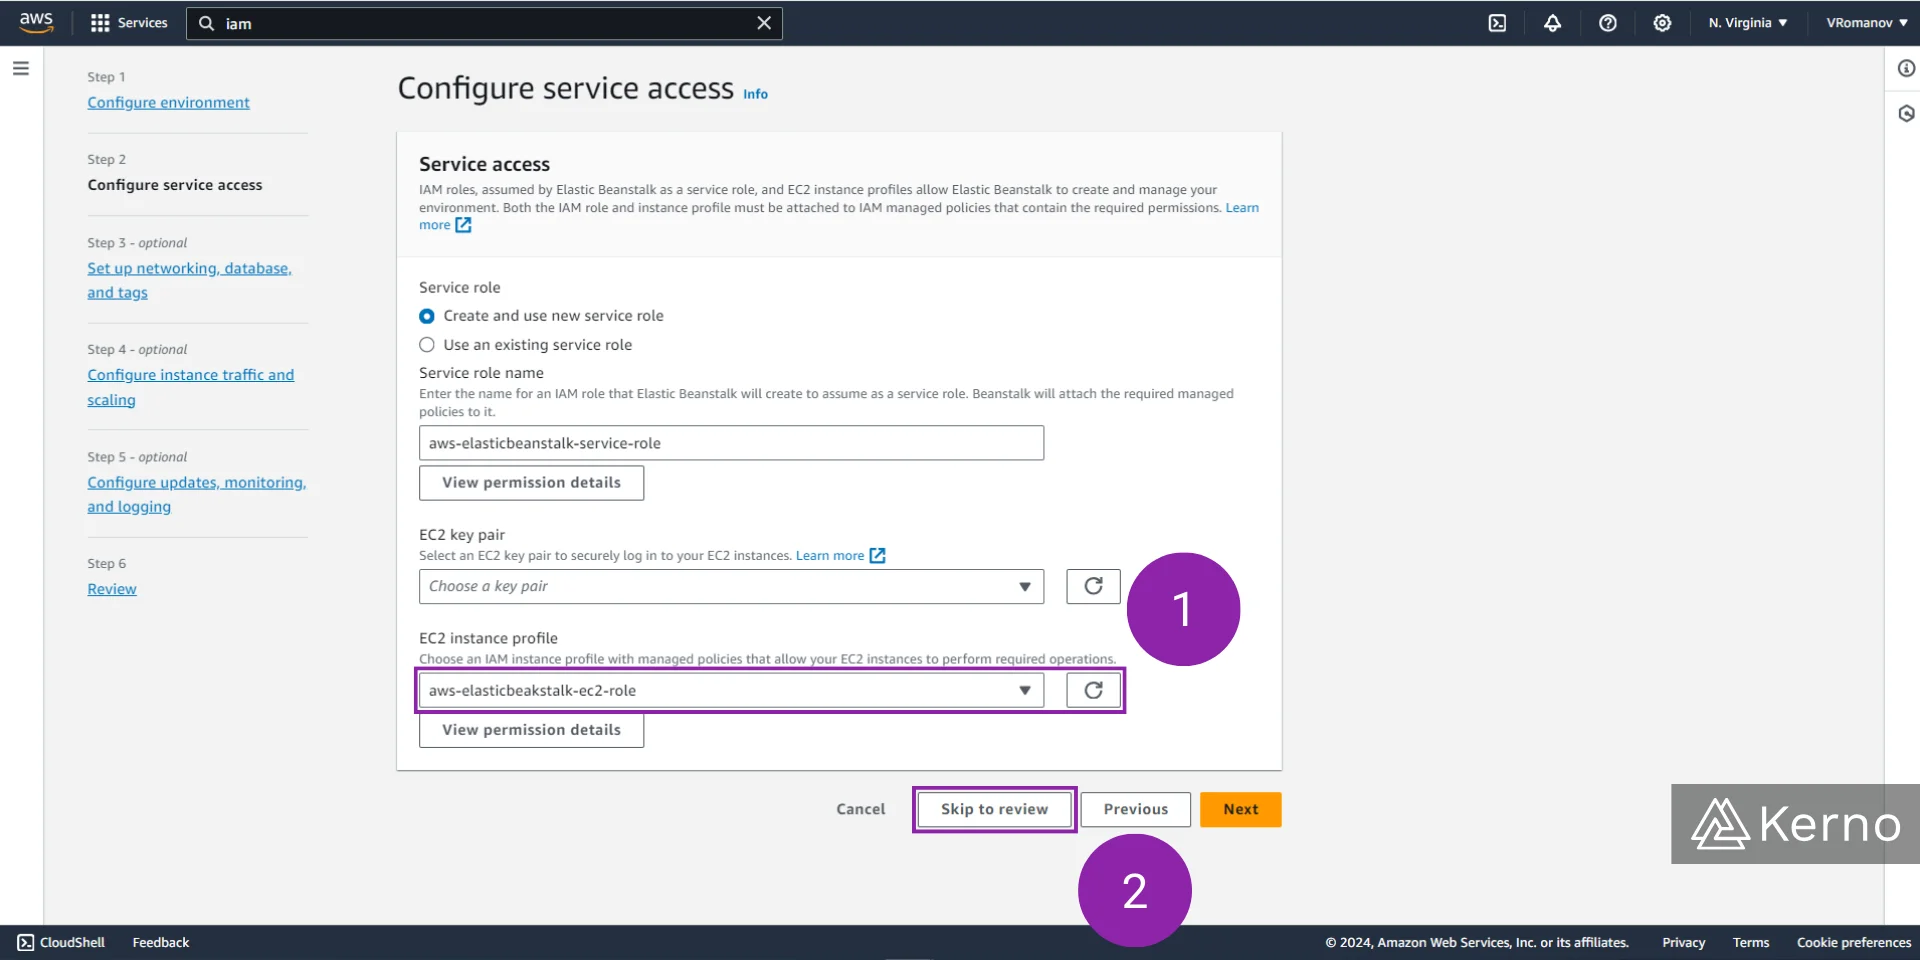Click Skip to review
This screenshot has height=960, width=1920.
coord(994,809)
